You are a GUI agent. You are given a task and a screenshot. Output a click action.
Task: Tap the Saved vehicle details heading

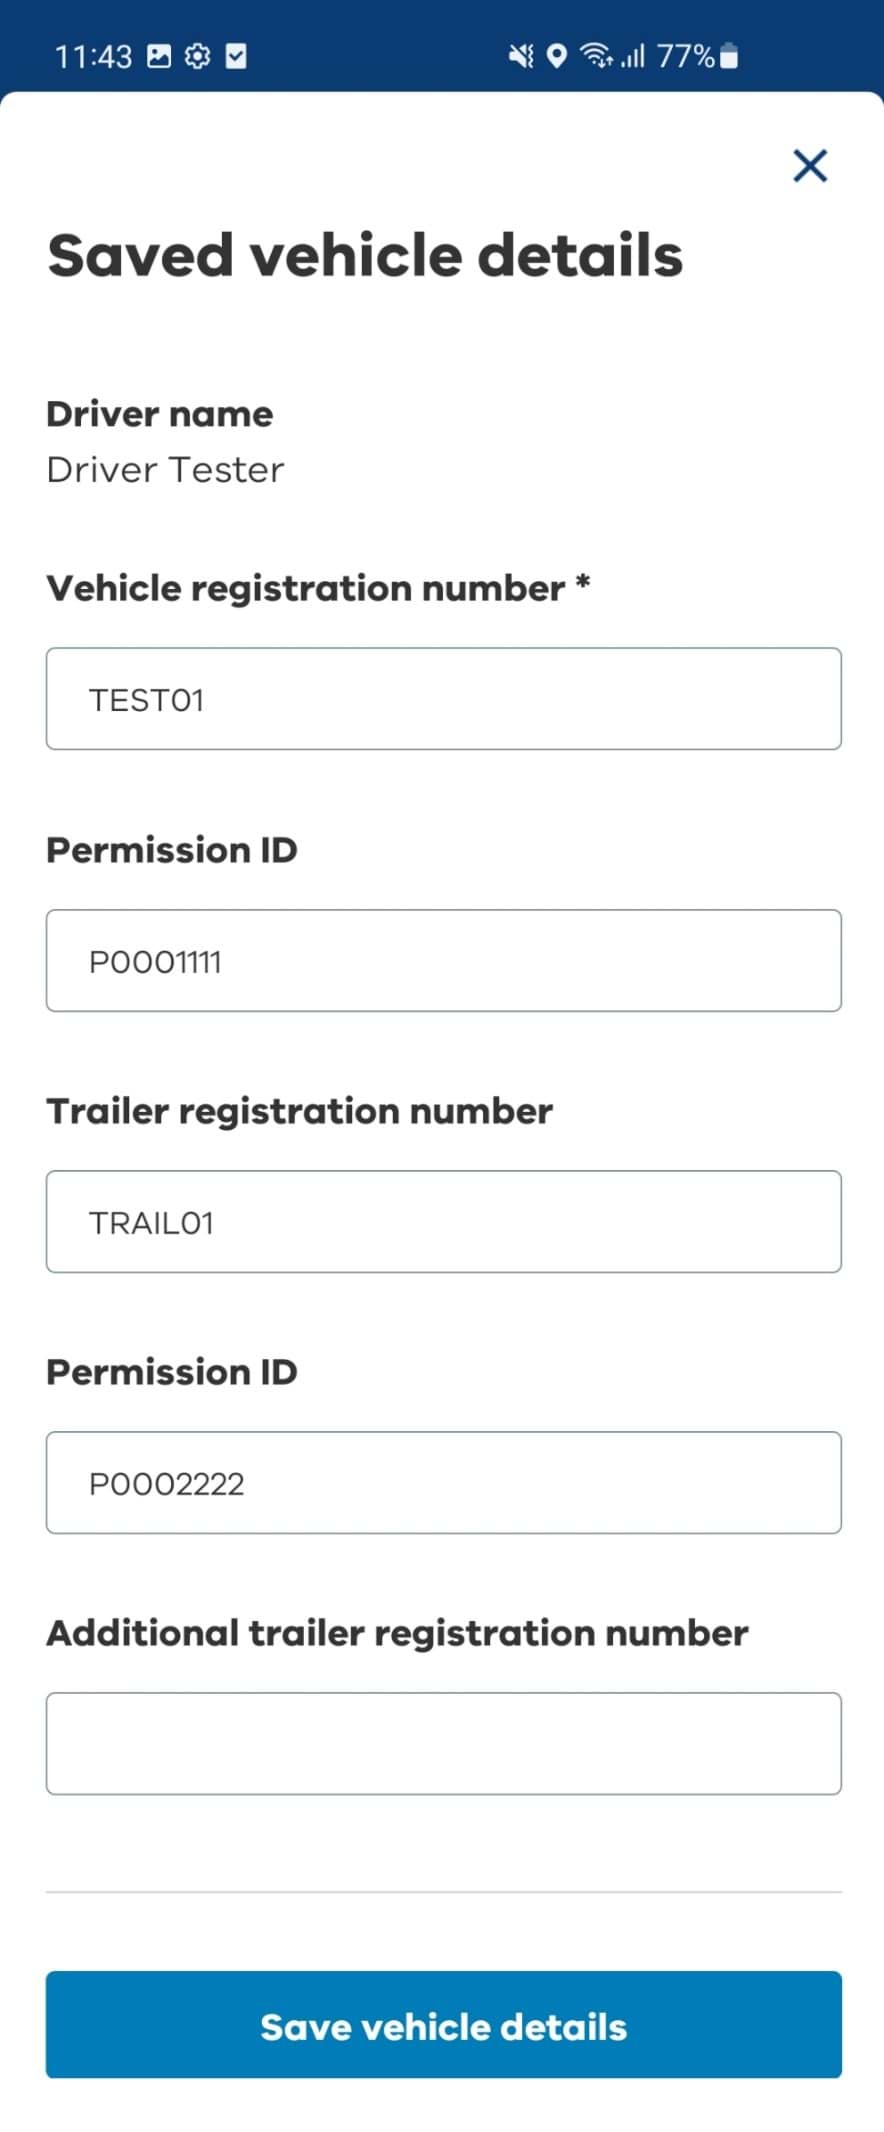[365, 255]
